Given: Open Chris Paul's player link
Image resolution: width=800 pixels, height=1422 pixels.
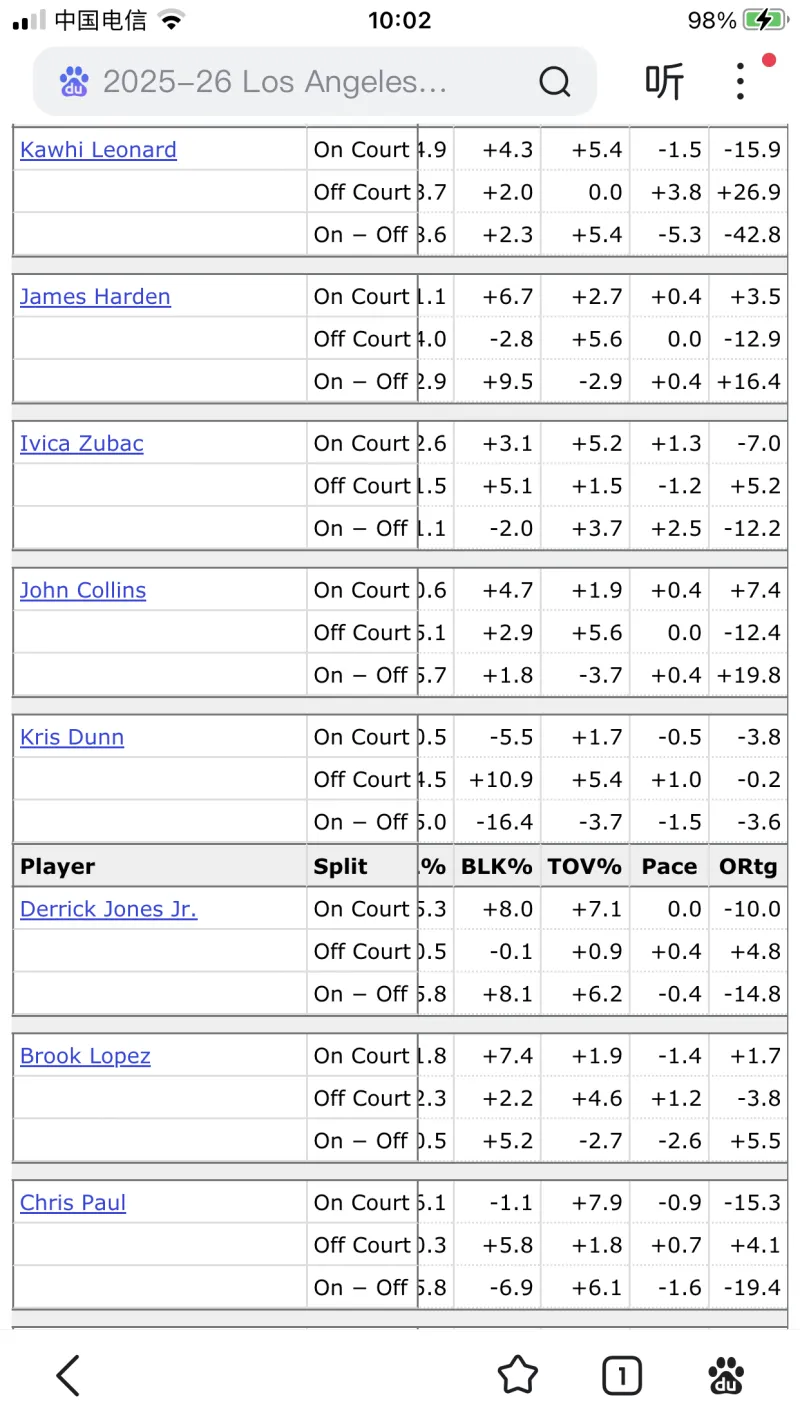Looking at the screenshot, I should pos(73,1202).
